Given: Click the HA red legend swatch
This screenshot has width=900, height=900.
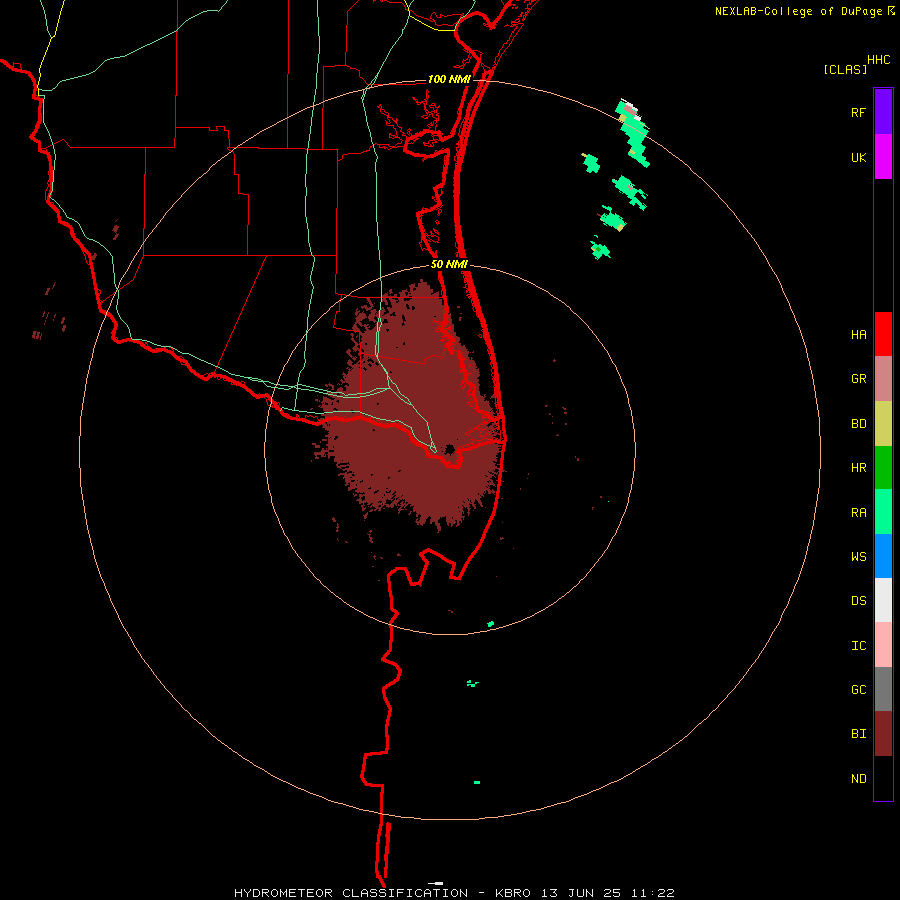Looking at the screenshot, I should 883,334.
